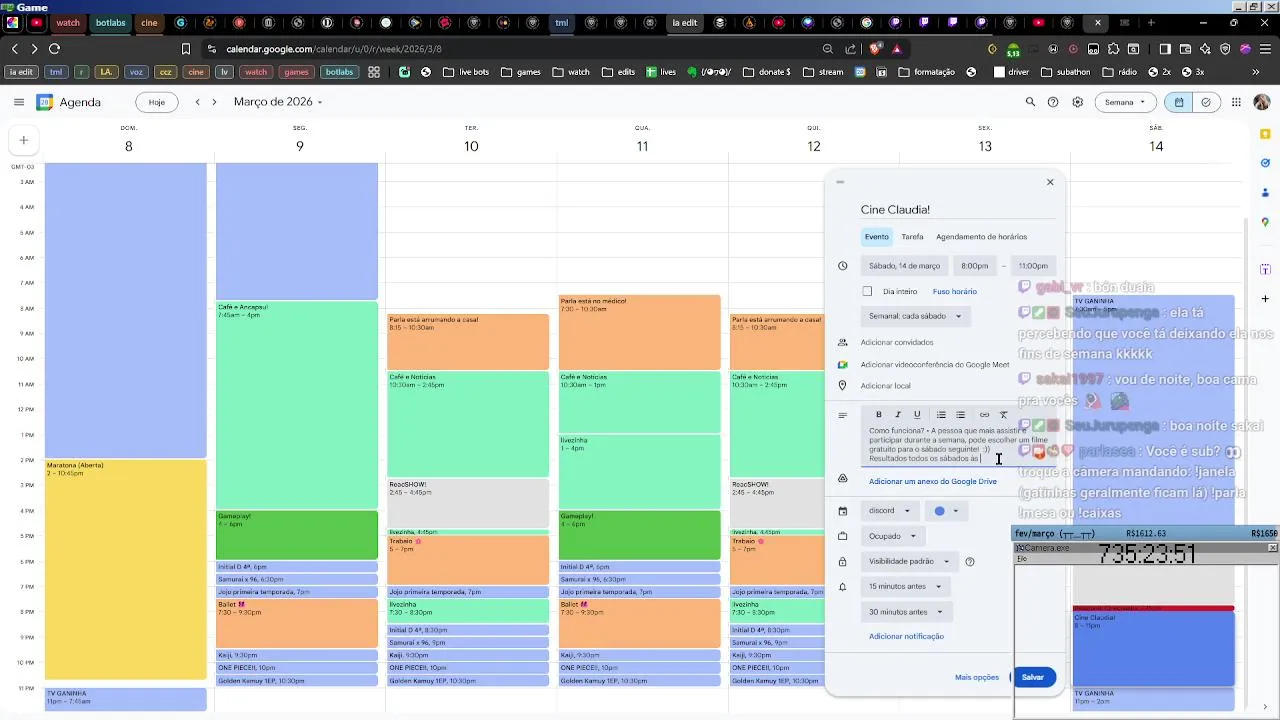Click the Hoje button

(157, 102)
